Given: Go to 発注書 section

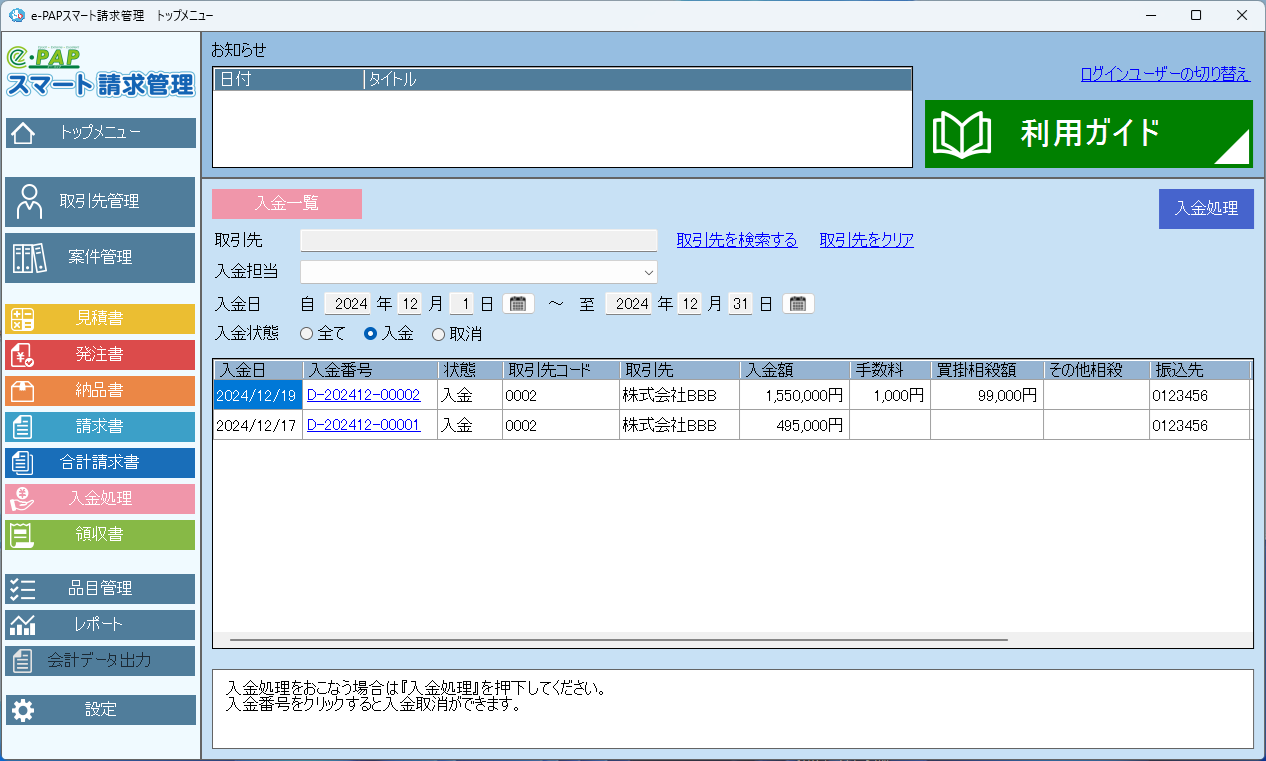Looking at the screenshot, I should (x=100, y=355).
